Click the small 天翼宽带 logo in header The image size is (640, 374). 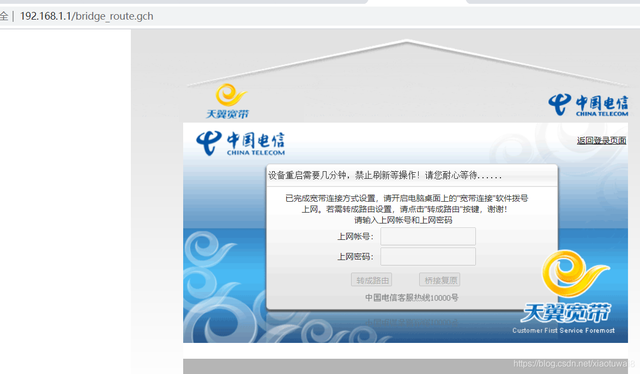tap(228, 101)
